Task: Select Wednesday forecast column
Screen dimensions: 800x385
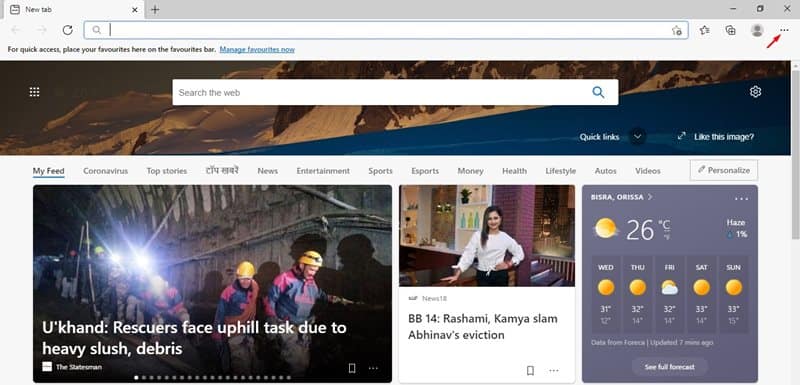Action: pos(606,294)
